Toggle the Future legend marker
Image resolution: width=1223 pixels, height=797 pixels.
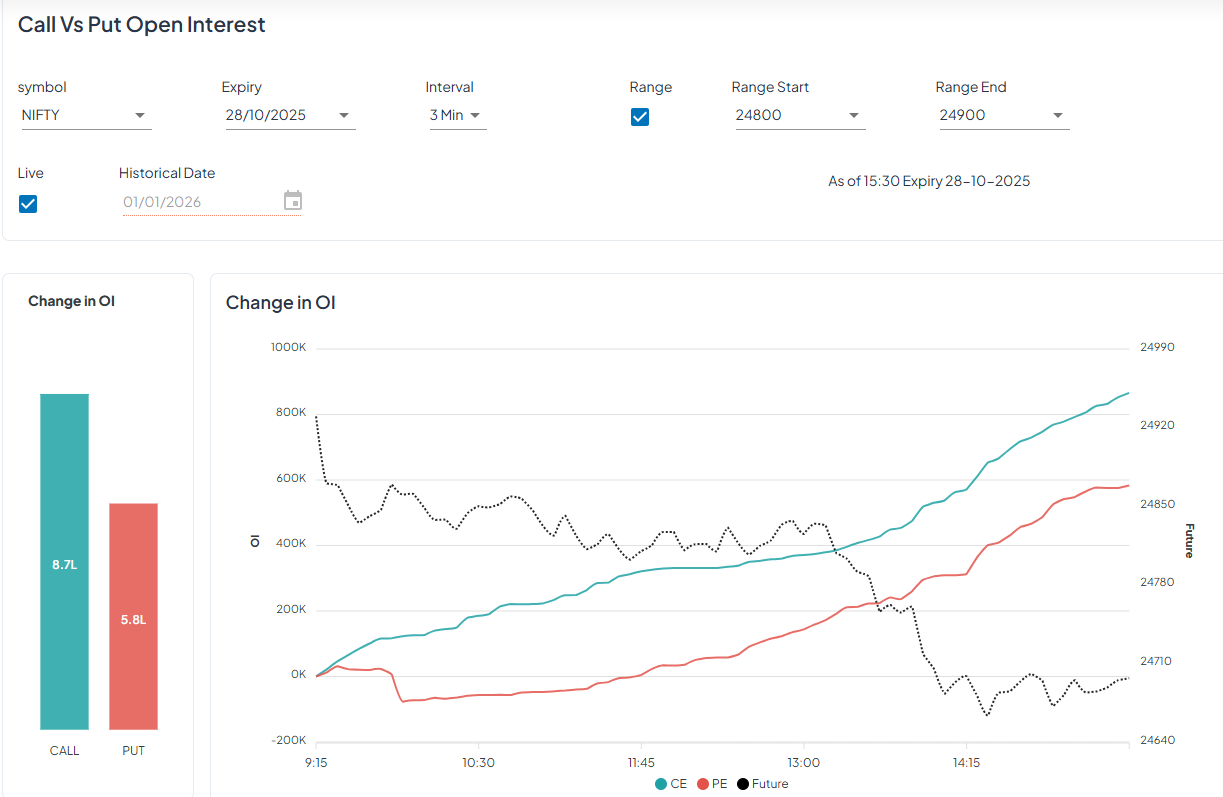(x=742, y=784)
